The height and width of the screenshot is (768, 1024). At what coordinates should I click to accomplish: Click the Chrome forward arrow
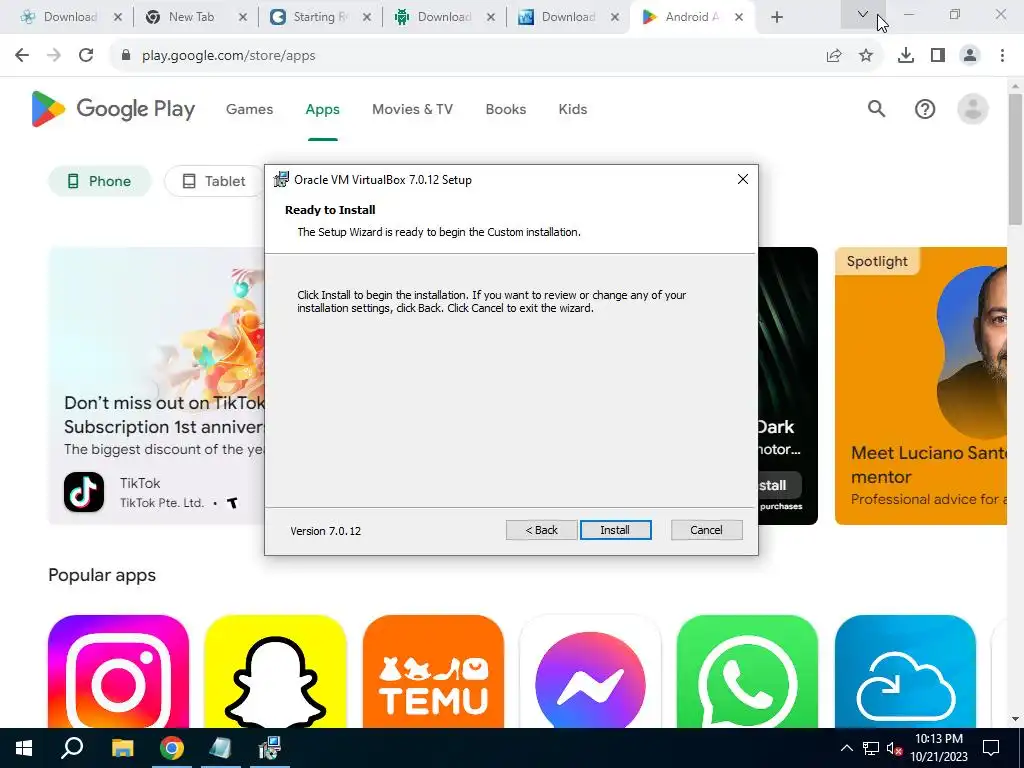click(x=54, y=56)
